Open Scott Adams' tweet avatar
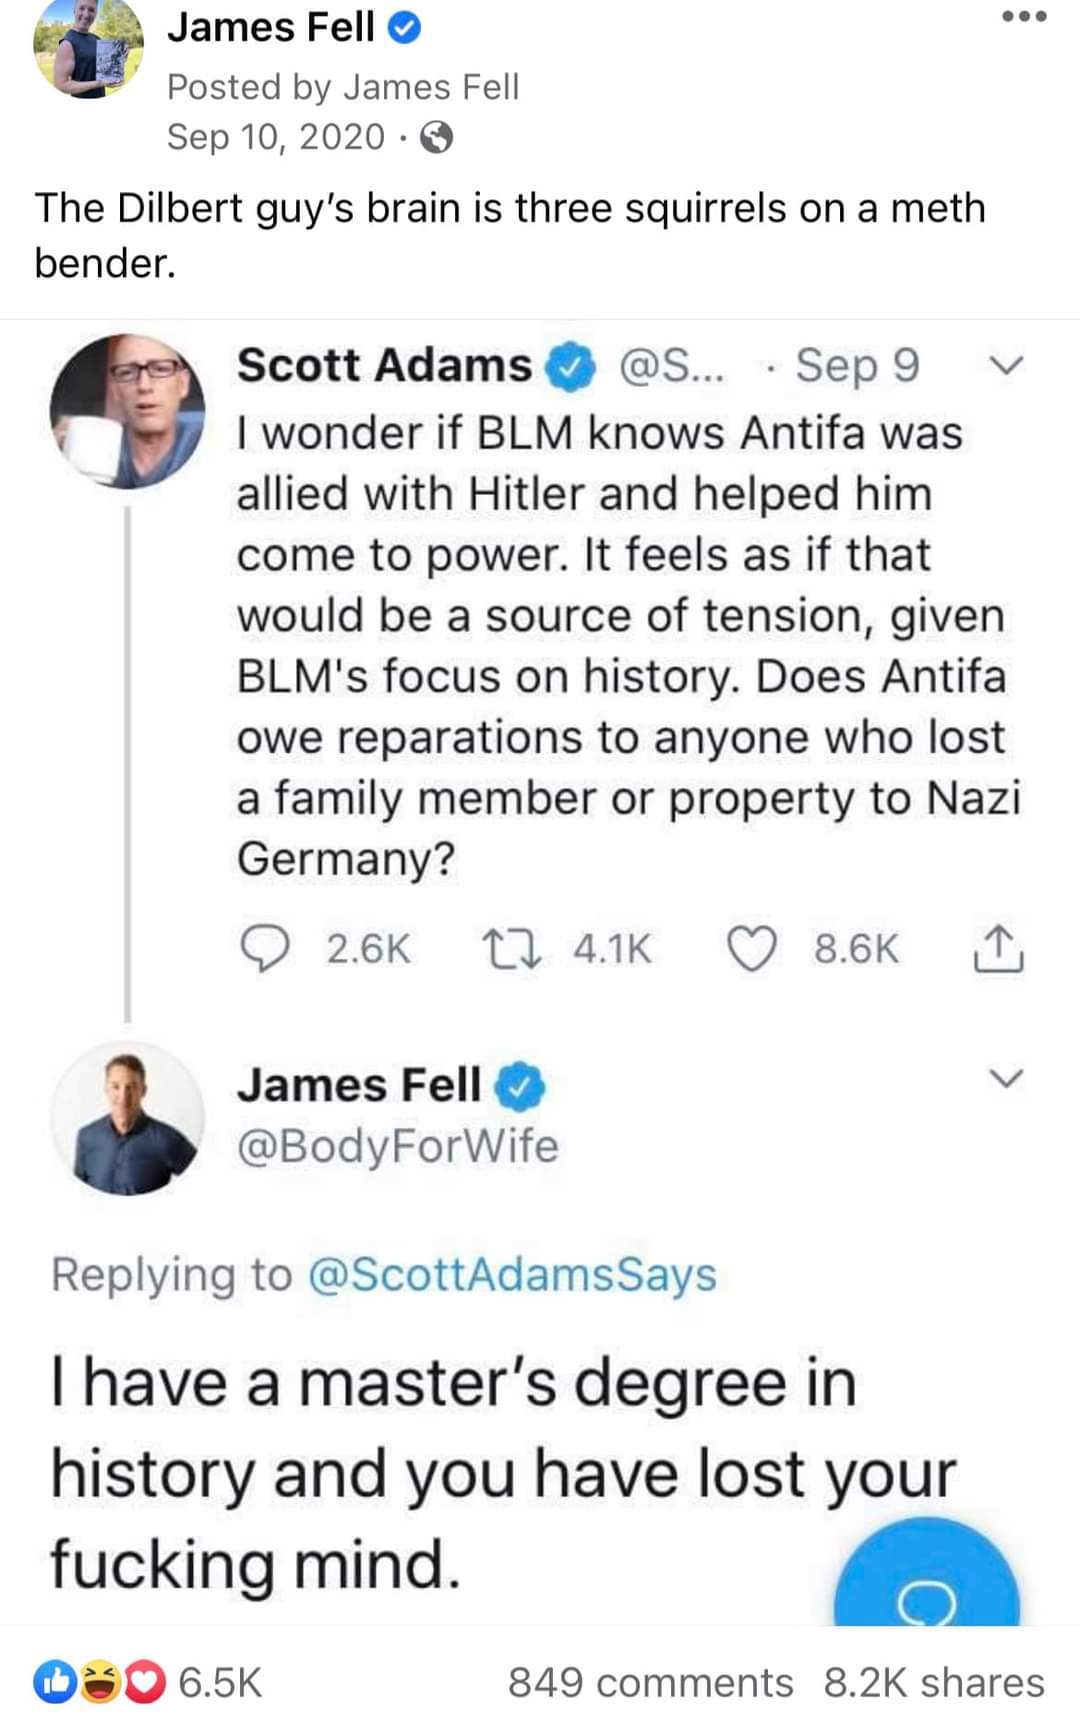 pos(128,411)
